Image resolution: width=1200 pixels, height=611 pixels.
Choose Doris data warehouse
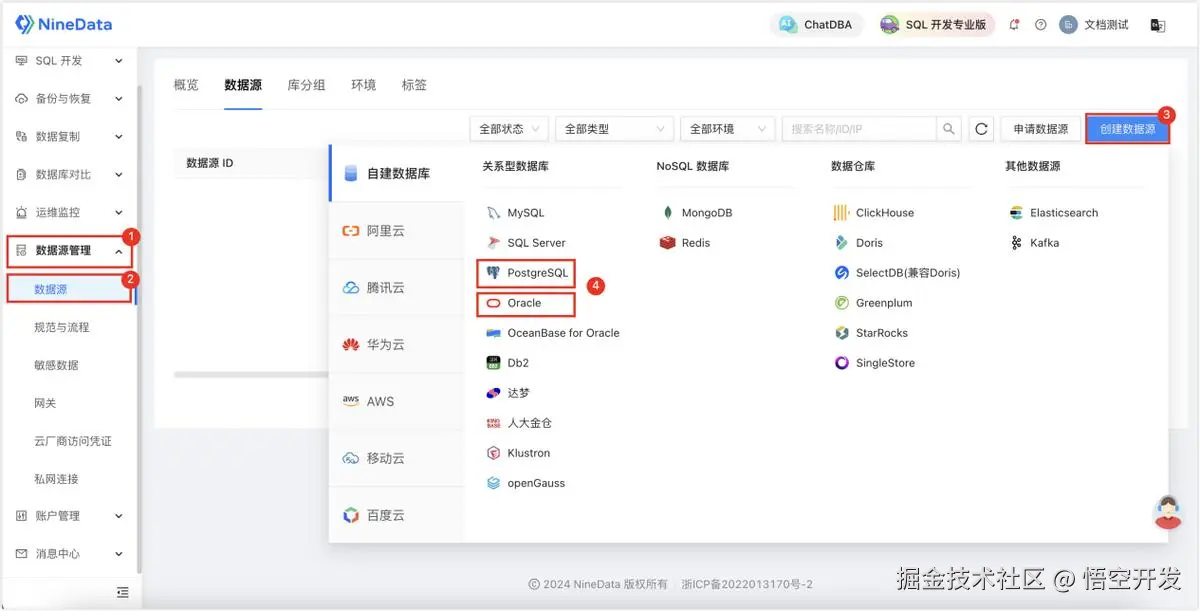[859, 243]
